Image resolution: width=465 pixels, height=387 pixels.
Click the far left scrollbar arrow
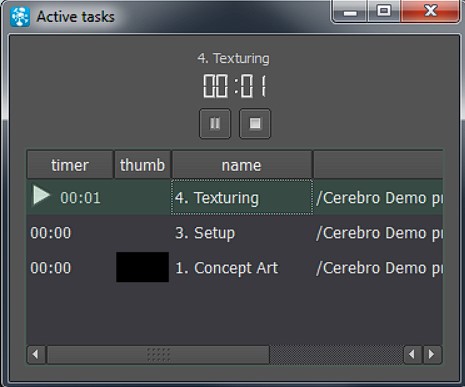coord(36,354)
